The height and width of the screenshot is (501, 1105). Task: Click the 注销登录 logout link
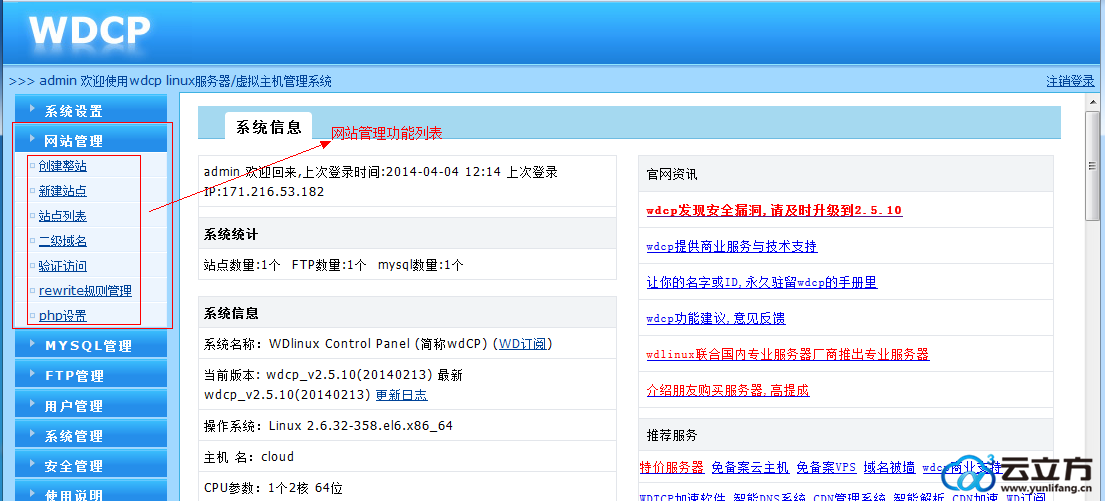1070,81
